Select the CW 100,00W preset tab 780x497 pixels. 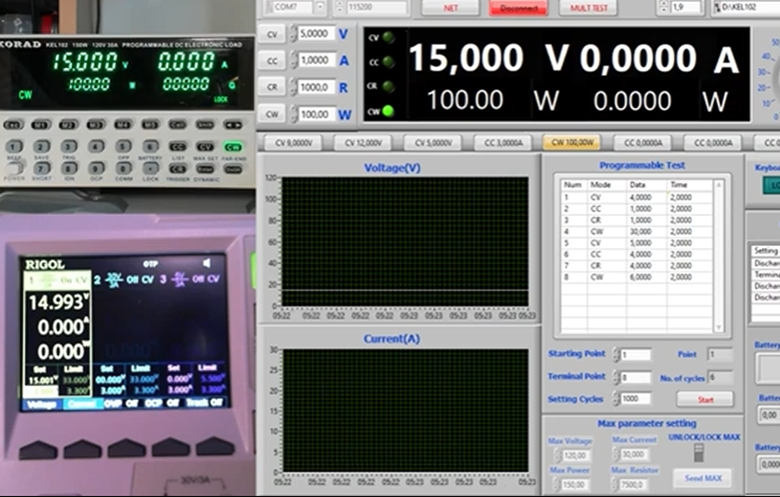pos(572,143)
